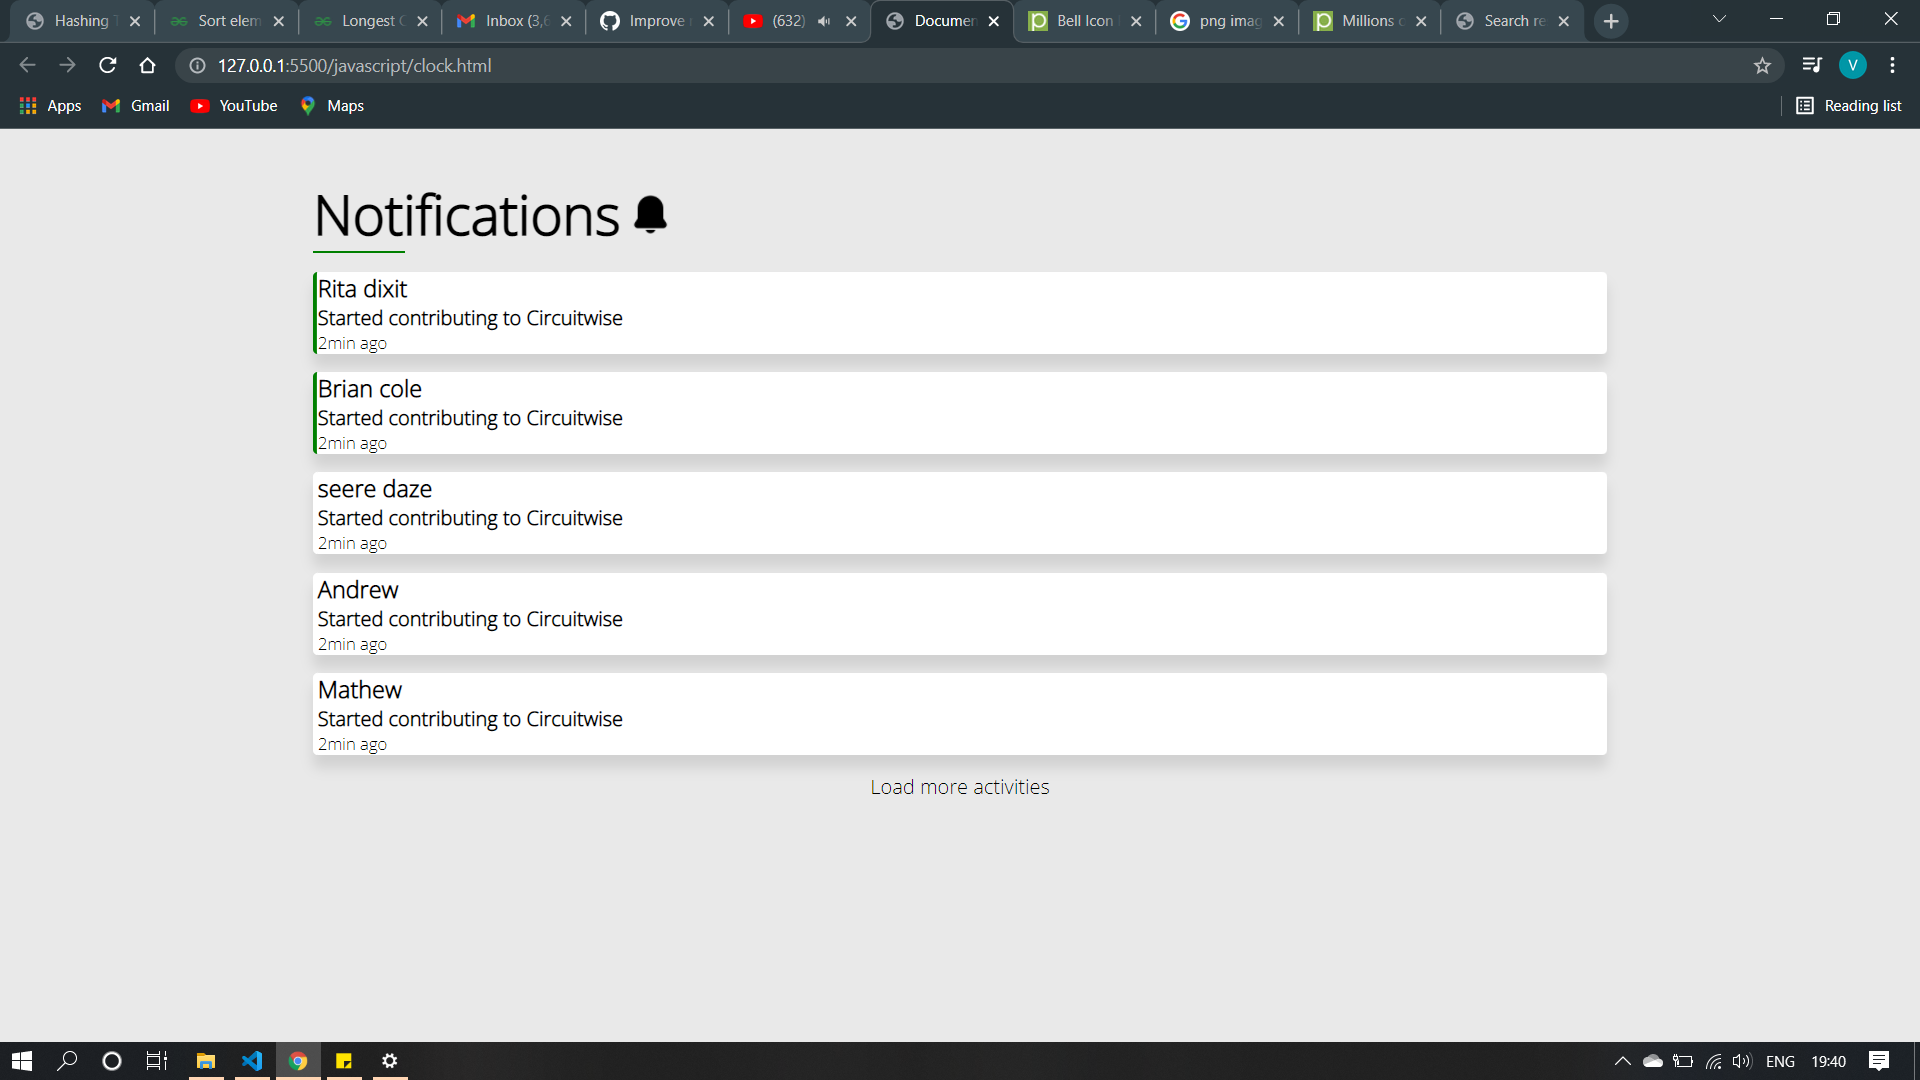Mute the playing YouTube tab audio

point(823,20)
